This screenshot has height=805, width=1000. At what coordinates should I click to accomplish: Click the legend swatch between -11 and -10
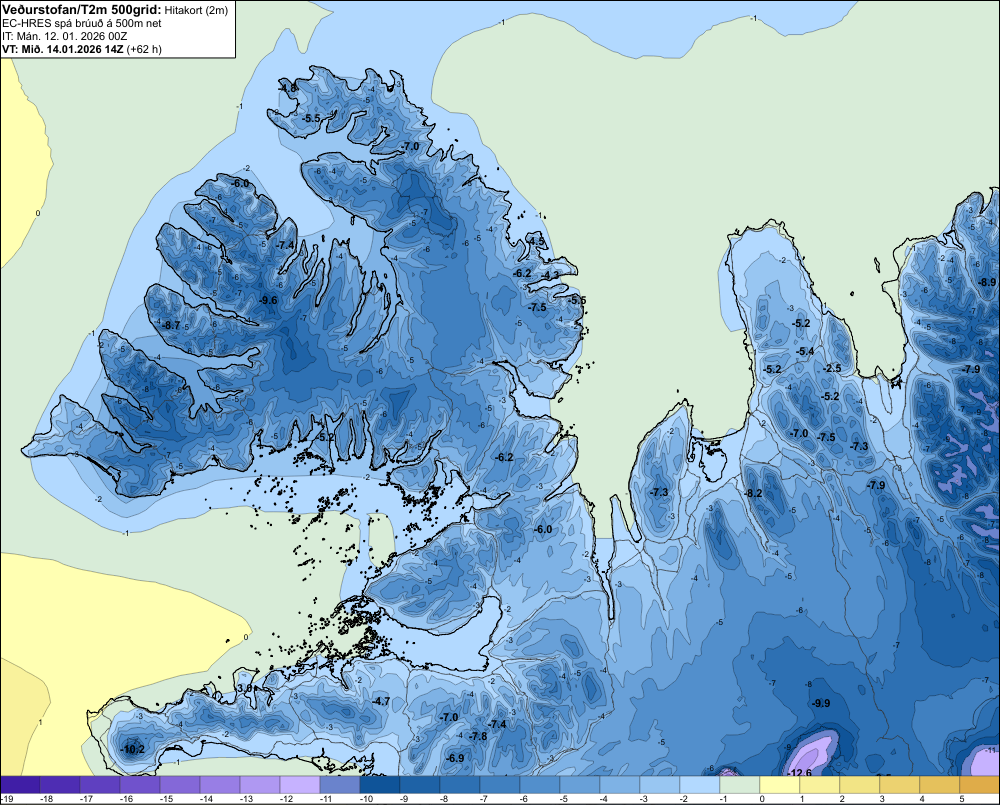point(340,784)
